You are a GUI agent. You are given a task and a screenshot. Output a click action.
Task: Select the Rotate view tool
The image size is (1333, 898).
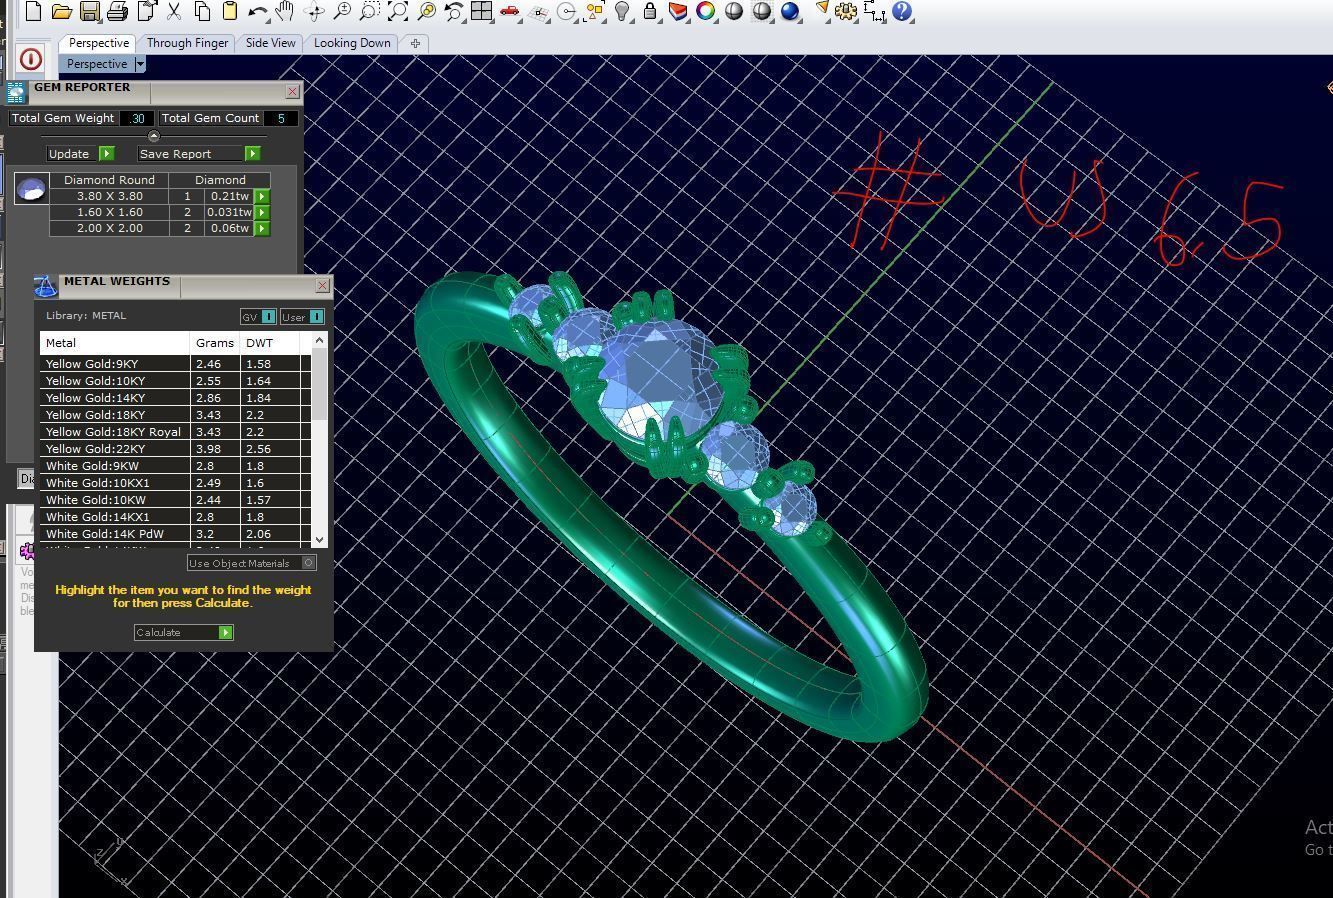(314, 12)
